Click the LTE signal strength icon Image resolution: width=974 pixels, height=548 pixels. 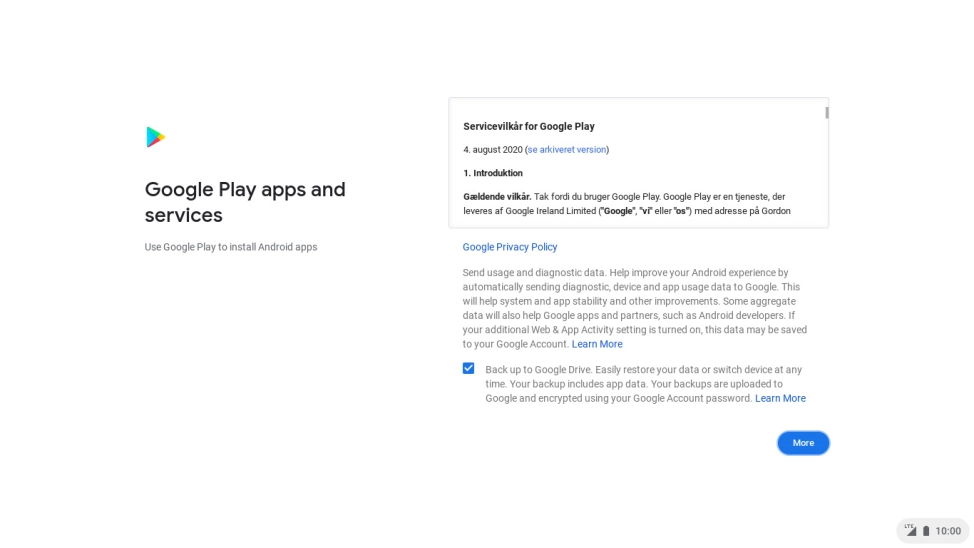point(910,530)
